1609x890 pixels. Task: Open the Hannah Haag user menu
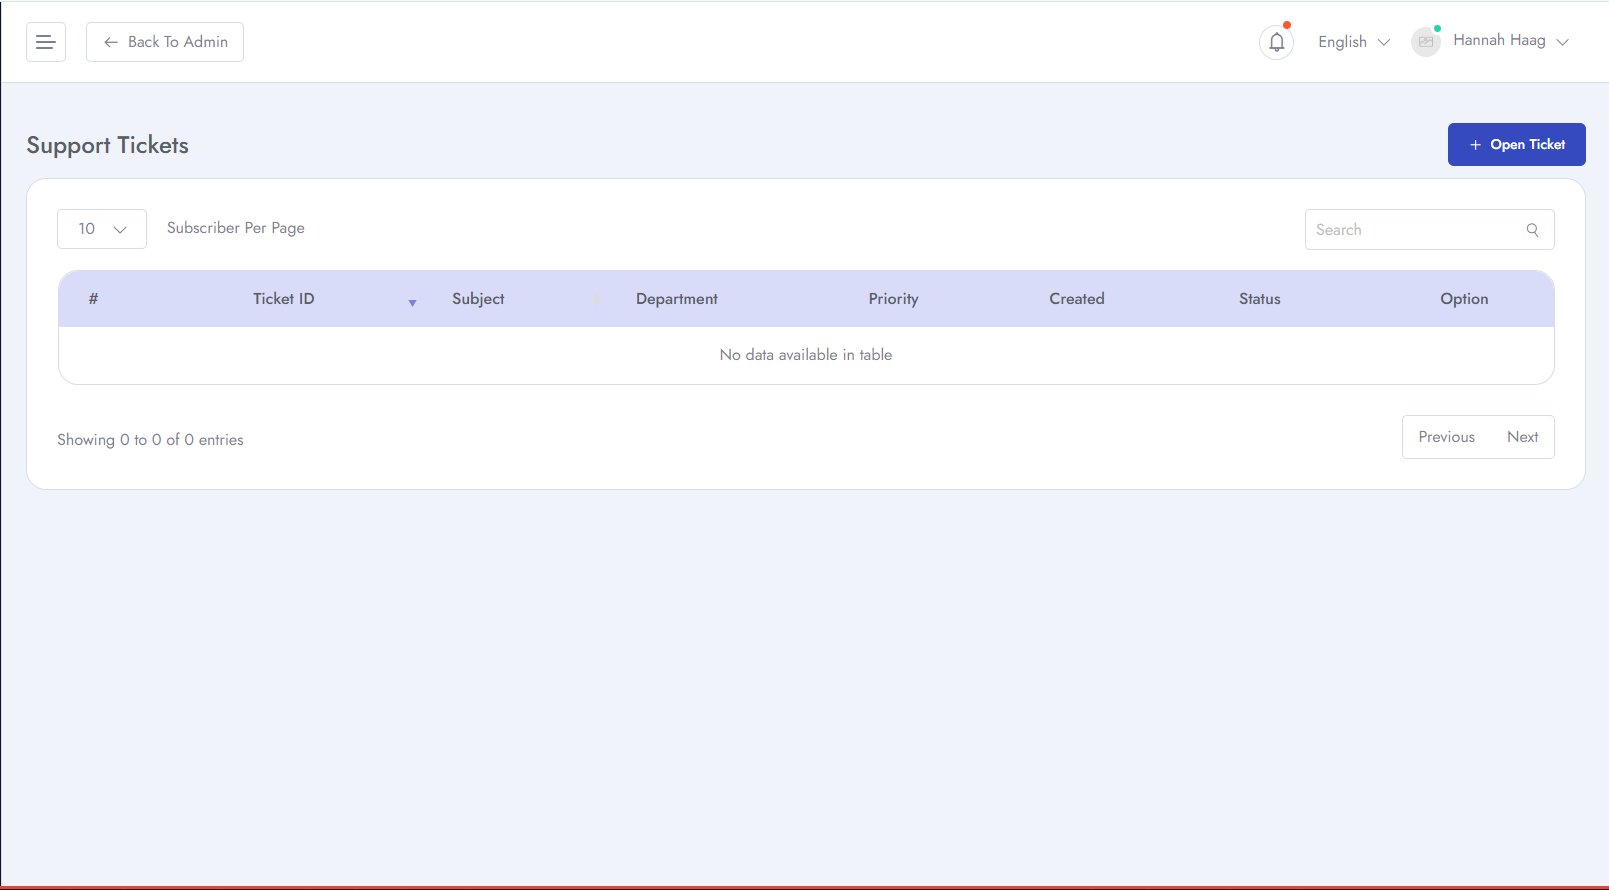pos(1510,41)
